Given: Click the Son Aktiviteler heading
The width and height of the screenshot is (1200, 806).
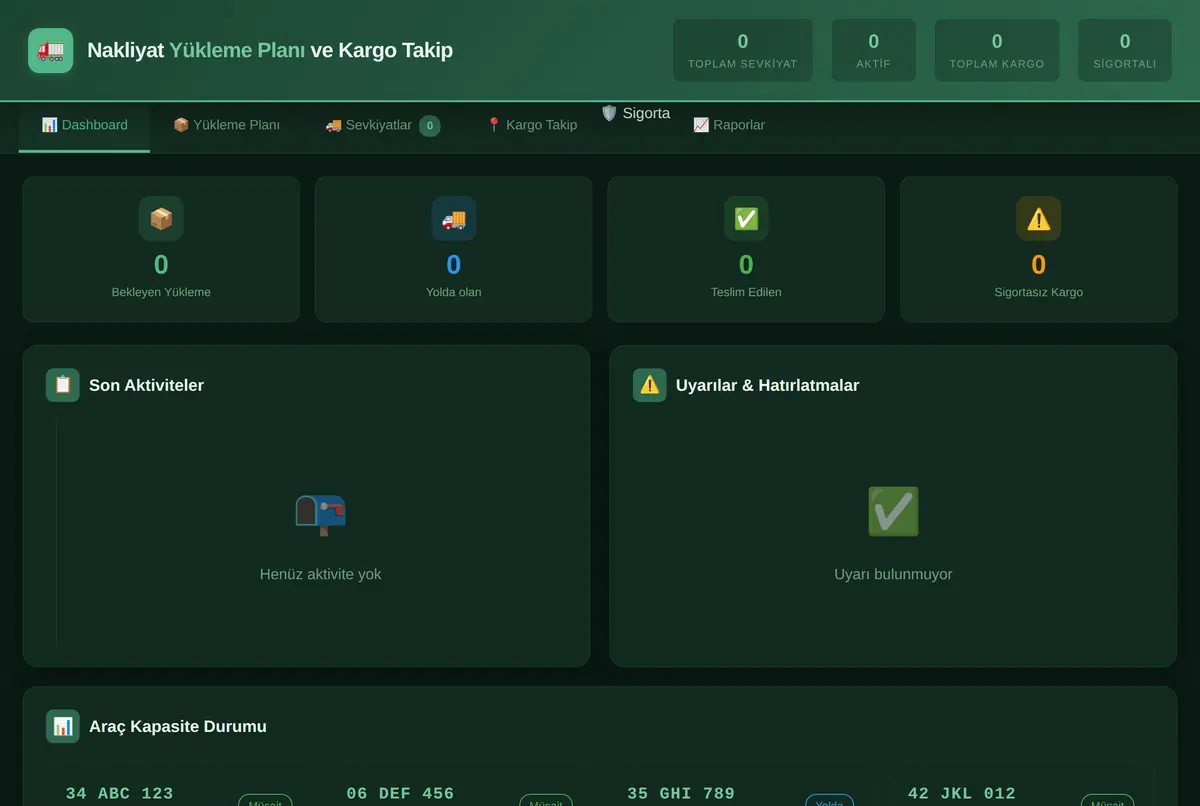Looking at the screenshot, I should click(146, 385).
